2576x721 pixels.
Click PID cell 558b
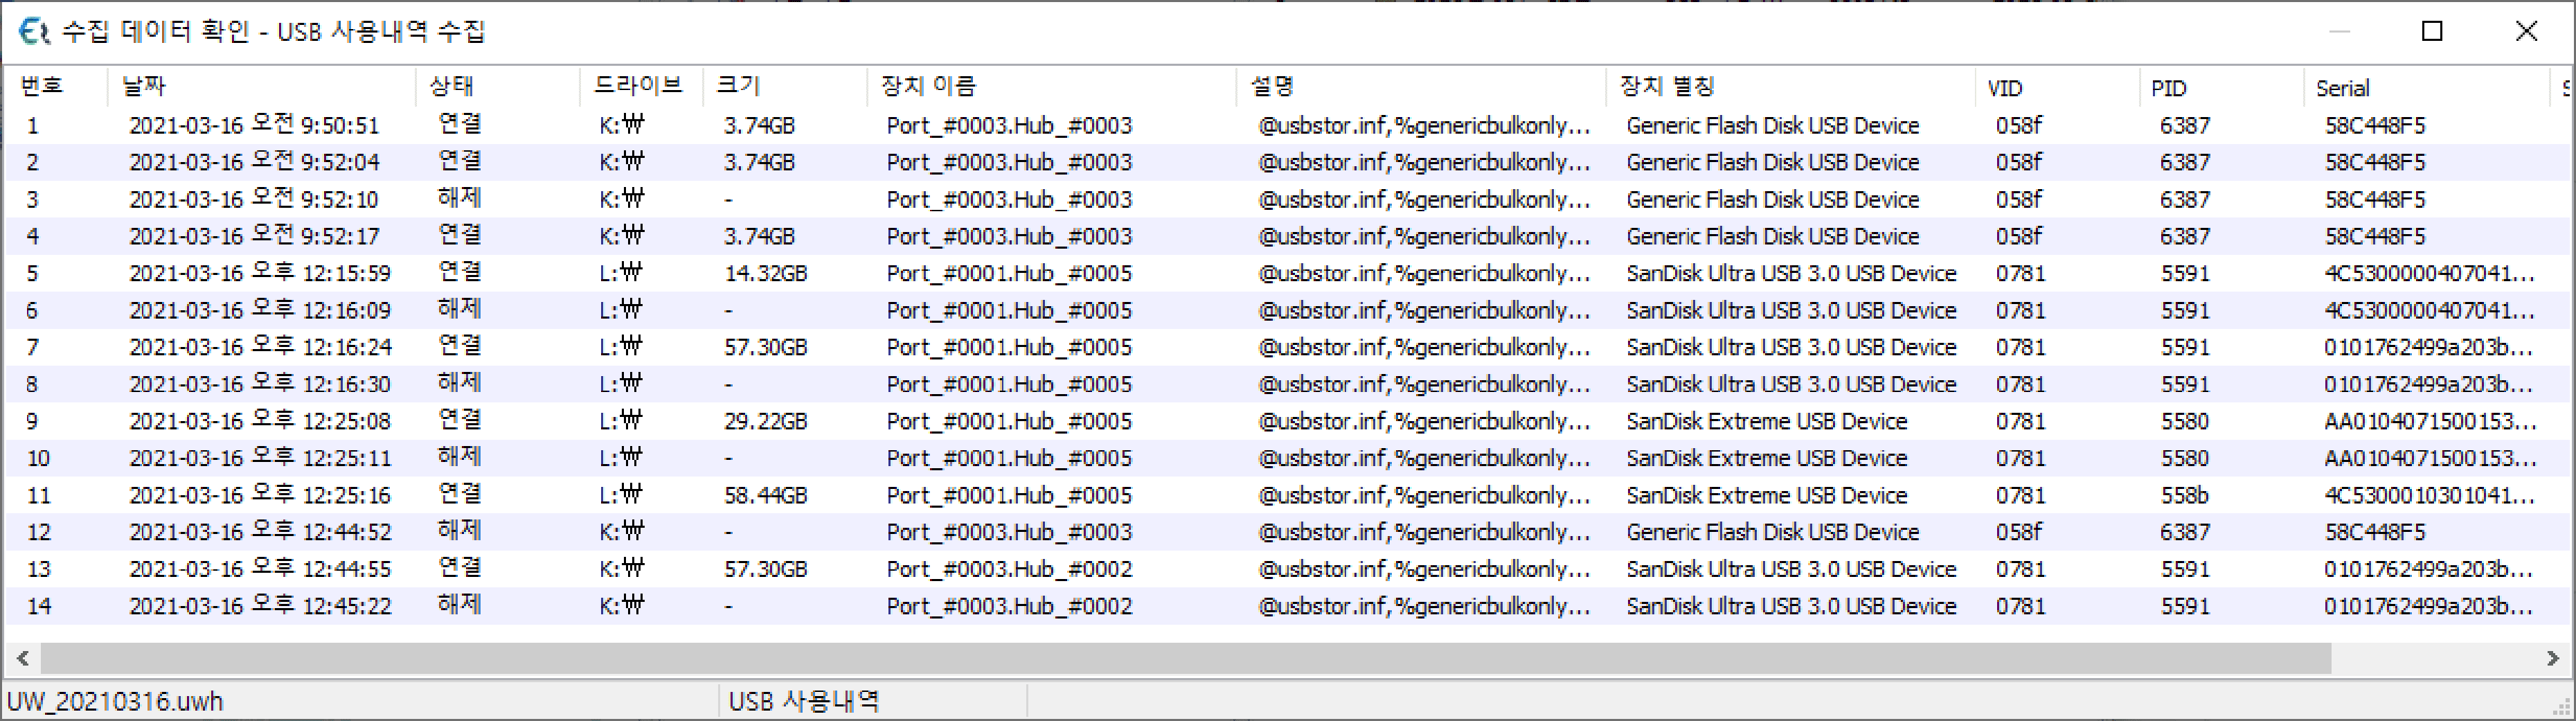[x=2185, y=495]
